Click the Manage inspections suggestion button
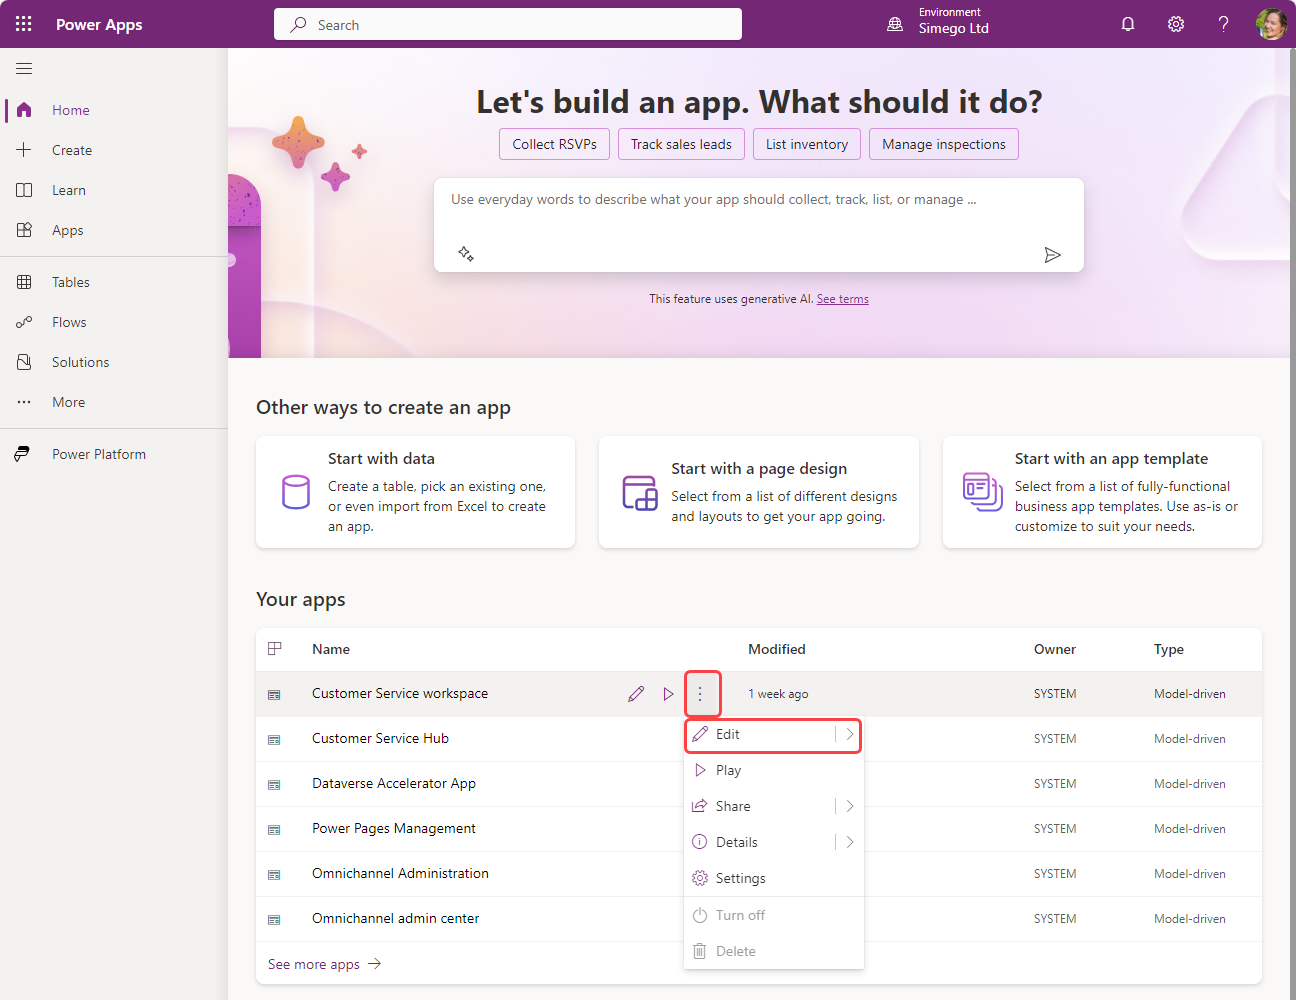This screenshot has height=1000, width=1296. (x=944, y=144)
